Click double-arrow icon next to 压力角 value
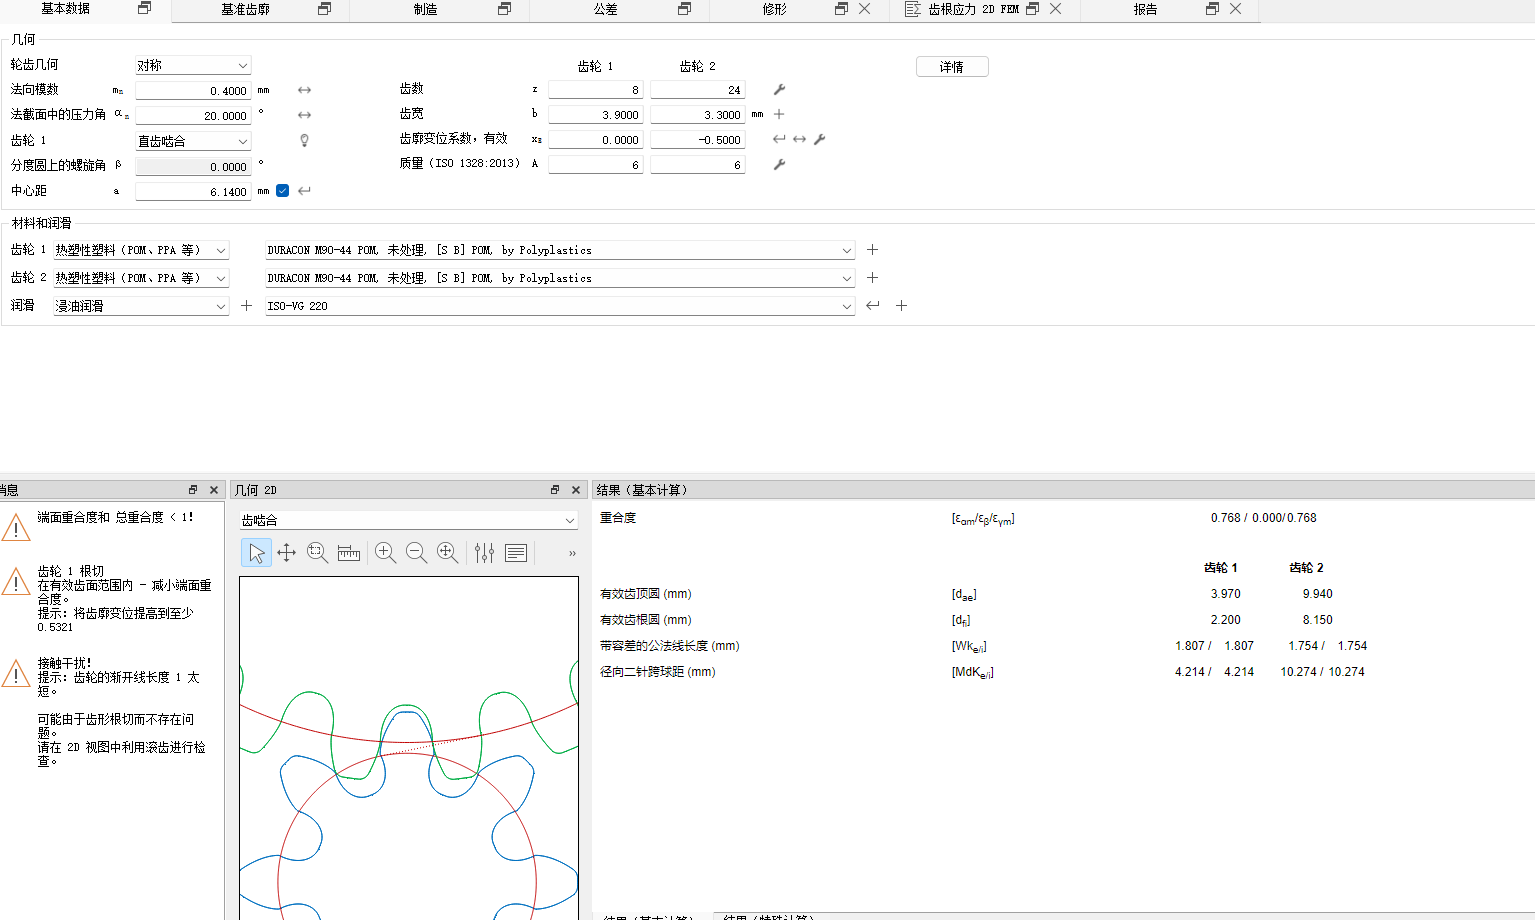 (304, 115)
